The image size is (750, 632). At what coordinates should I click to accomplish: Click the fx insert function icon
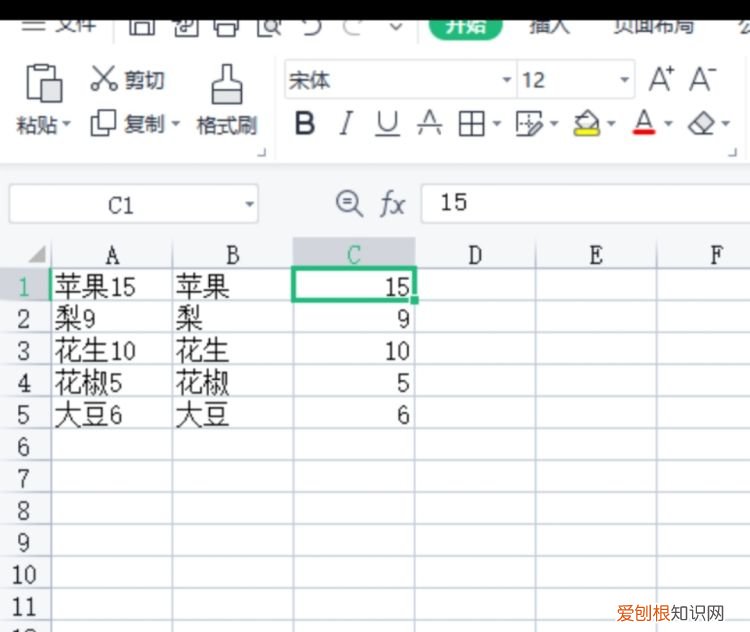[393, 204]
